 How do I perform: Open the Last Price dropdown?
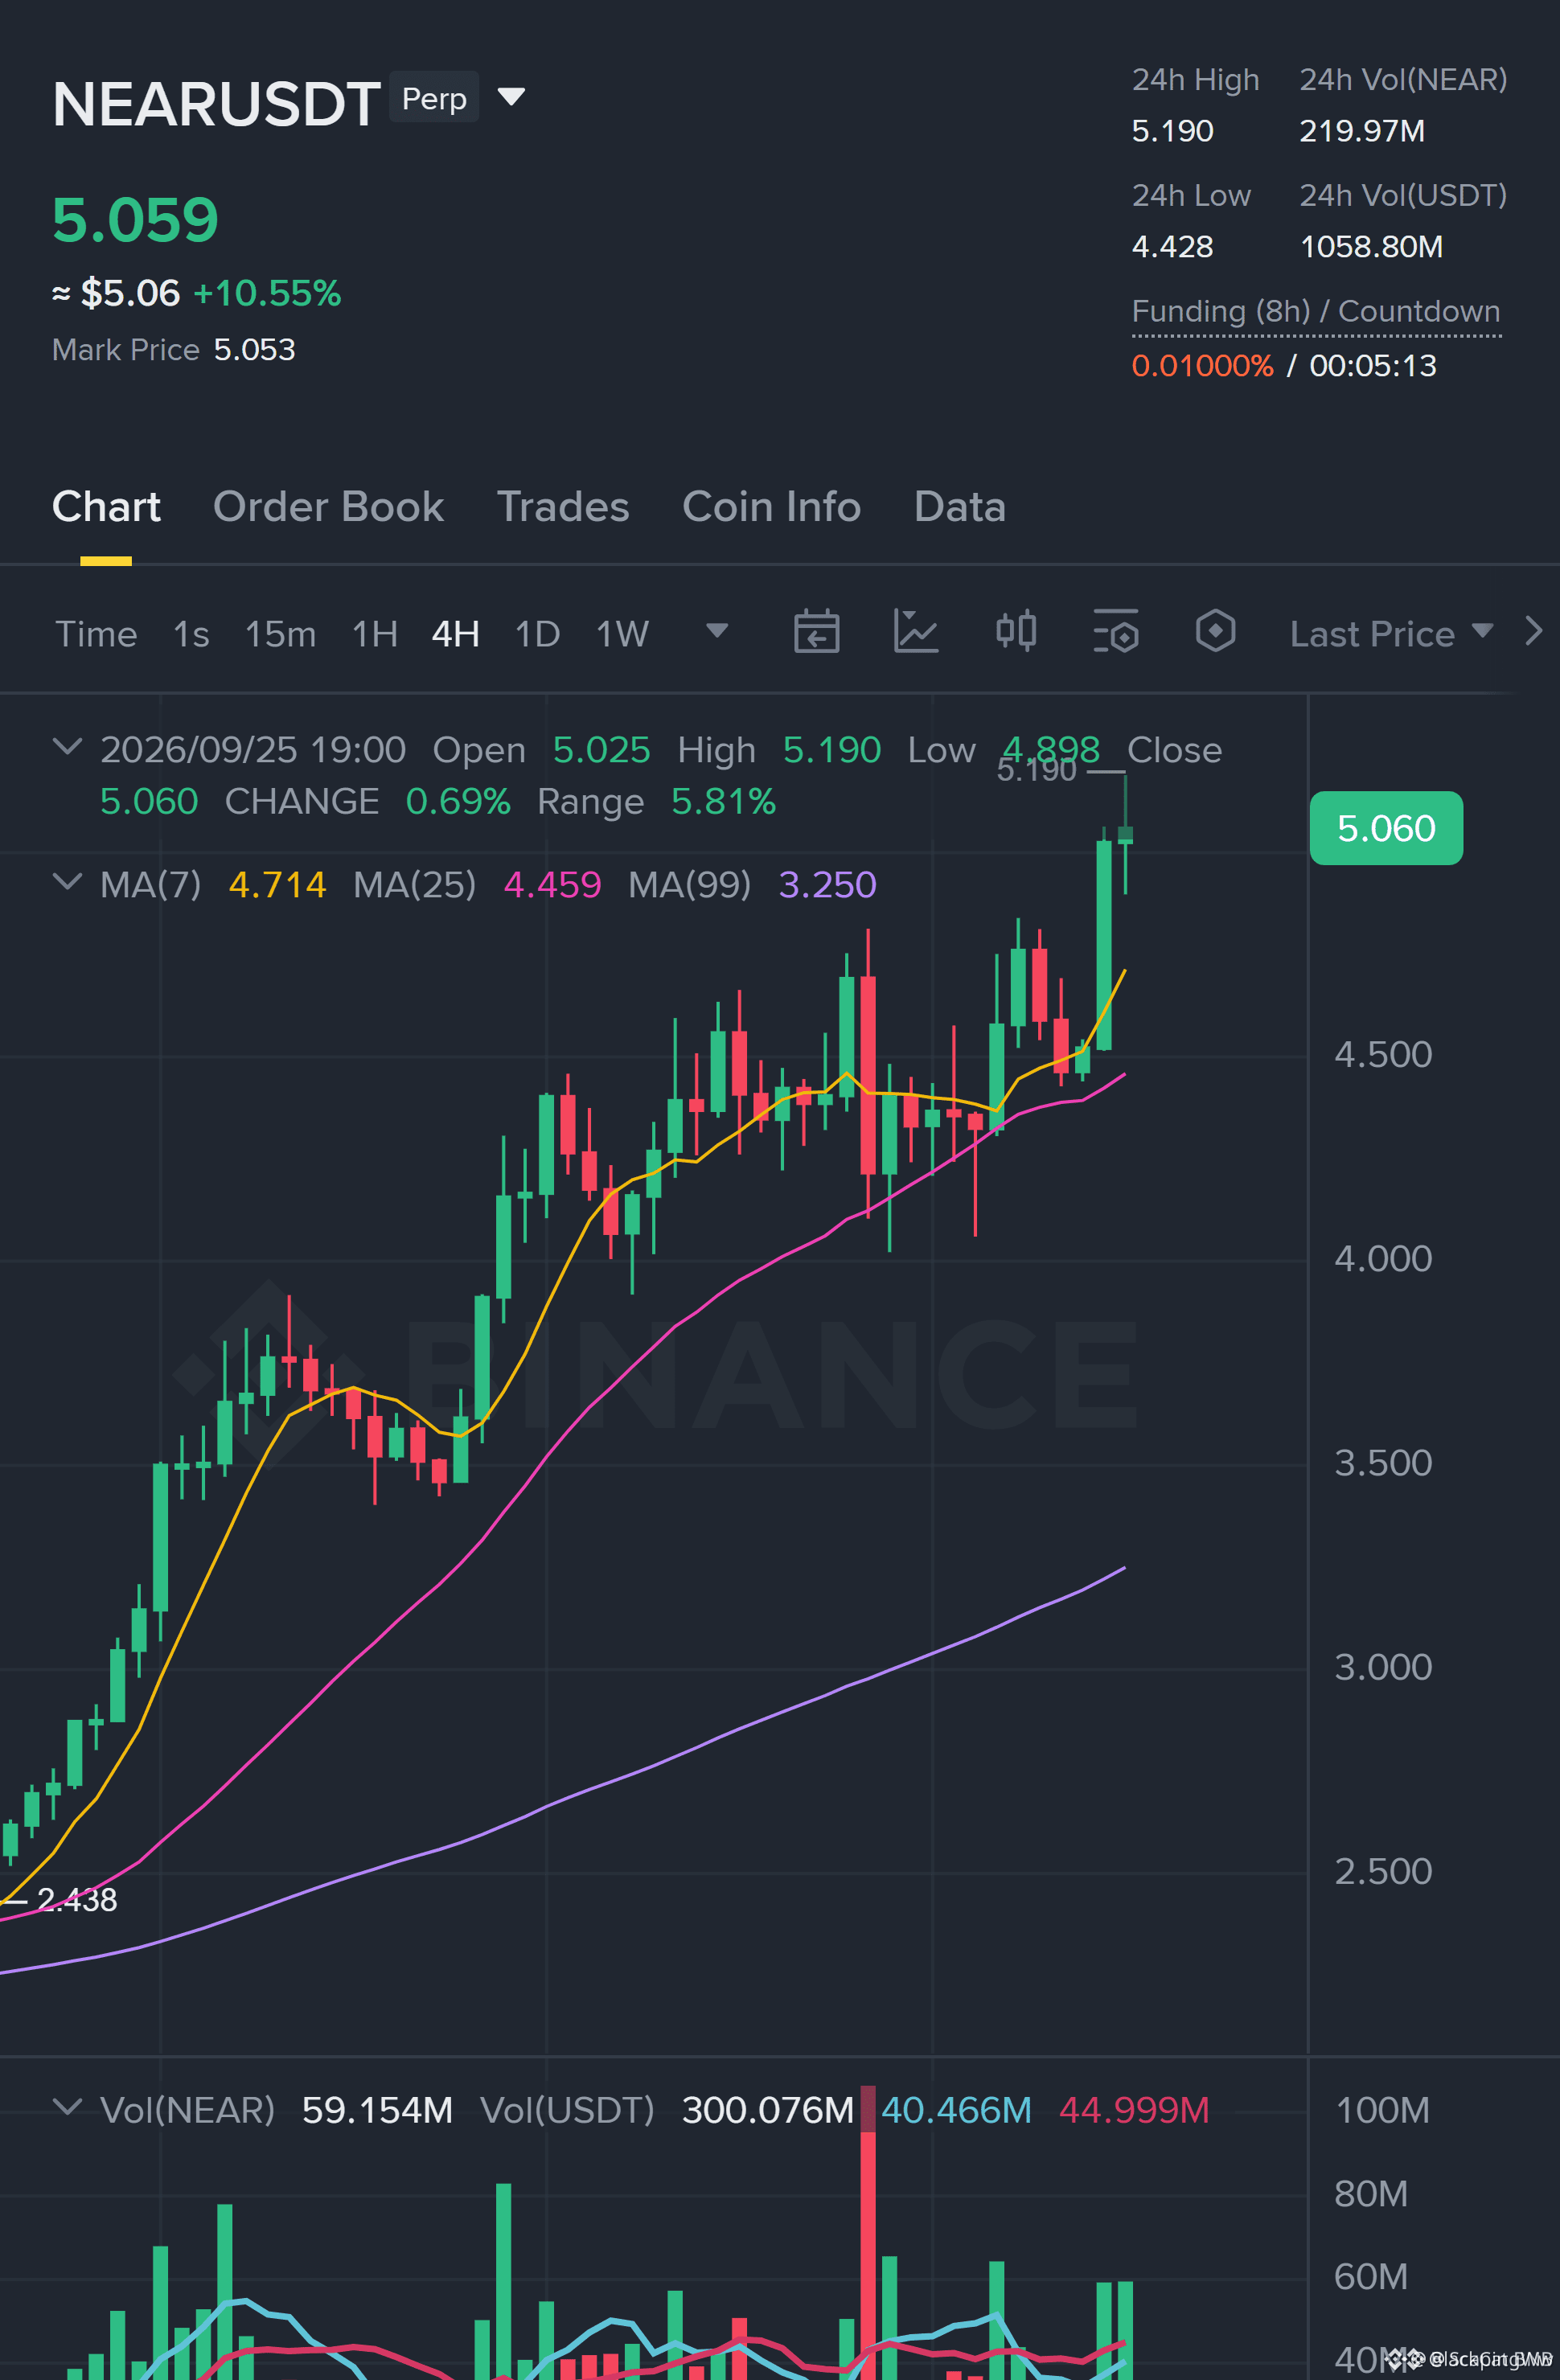(x=1391, y=634)
